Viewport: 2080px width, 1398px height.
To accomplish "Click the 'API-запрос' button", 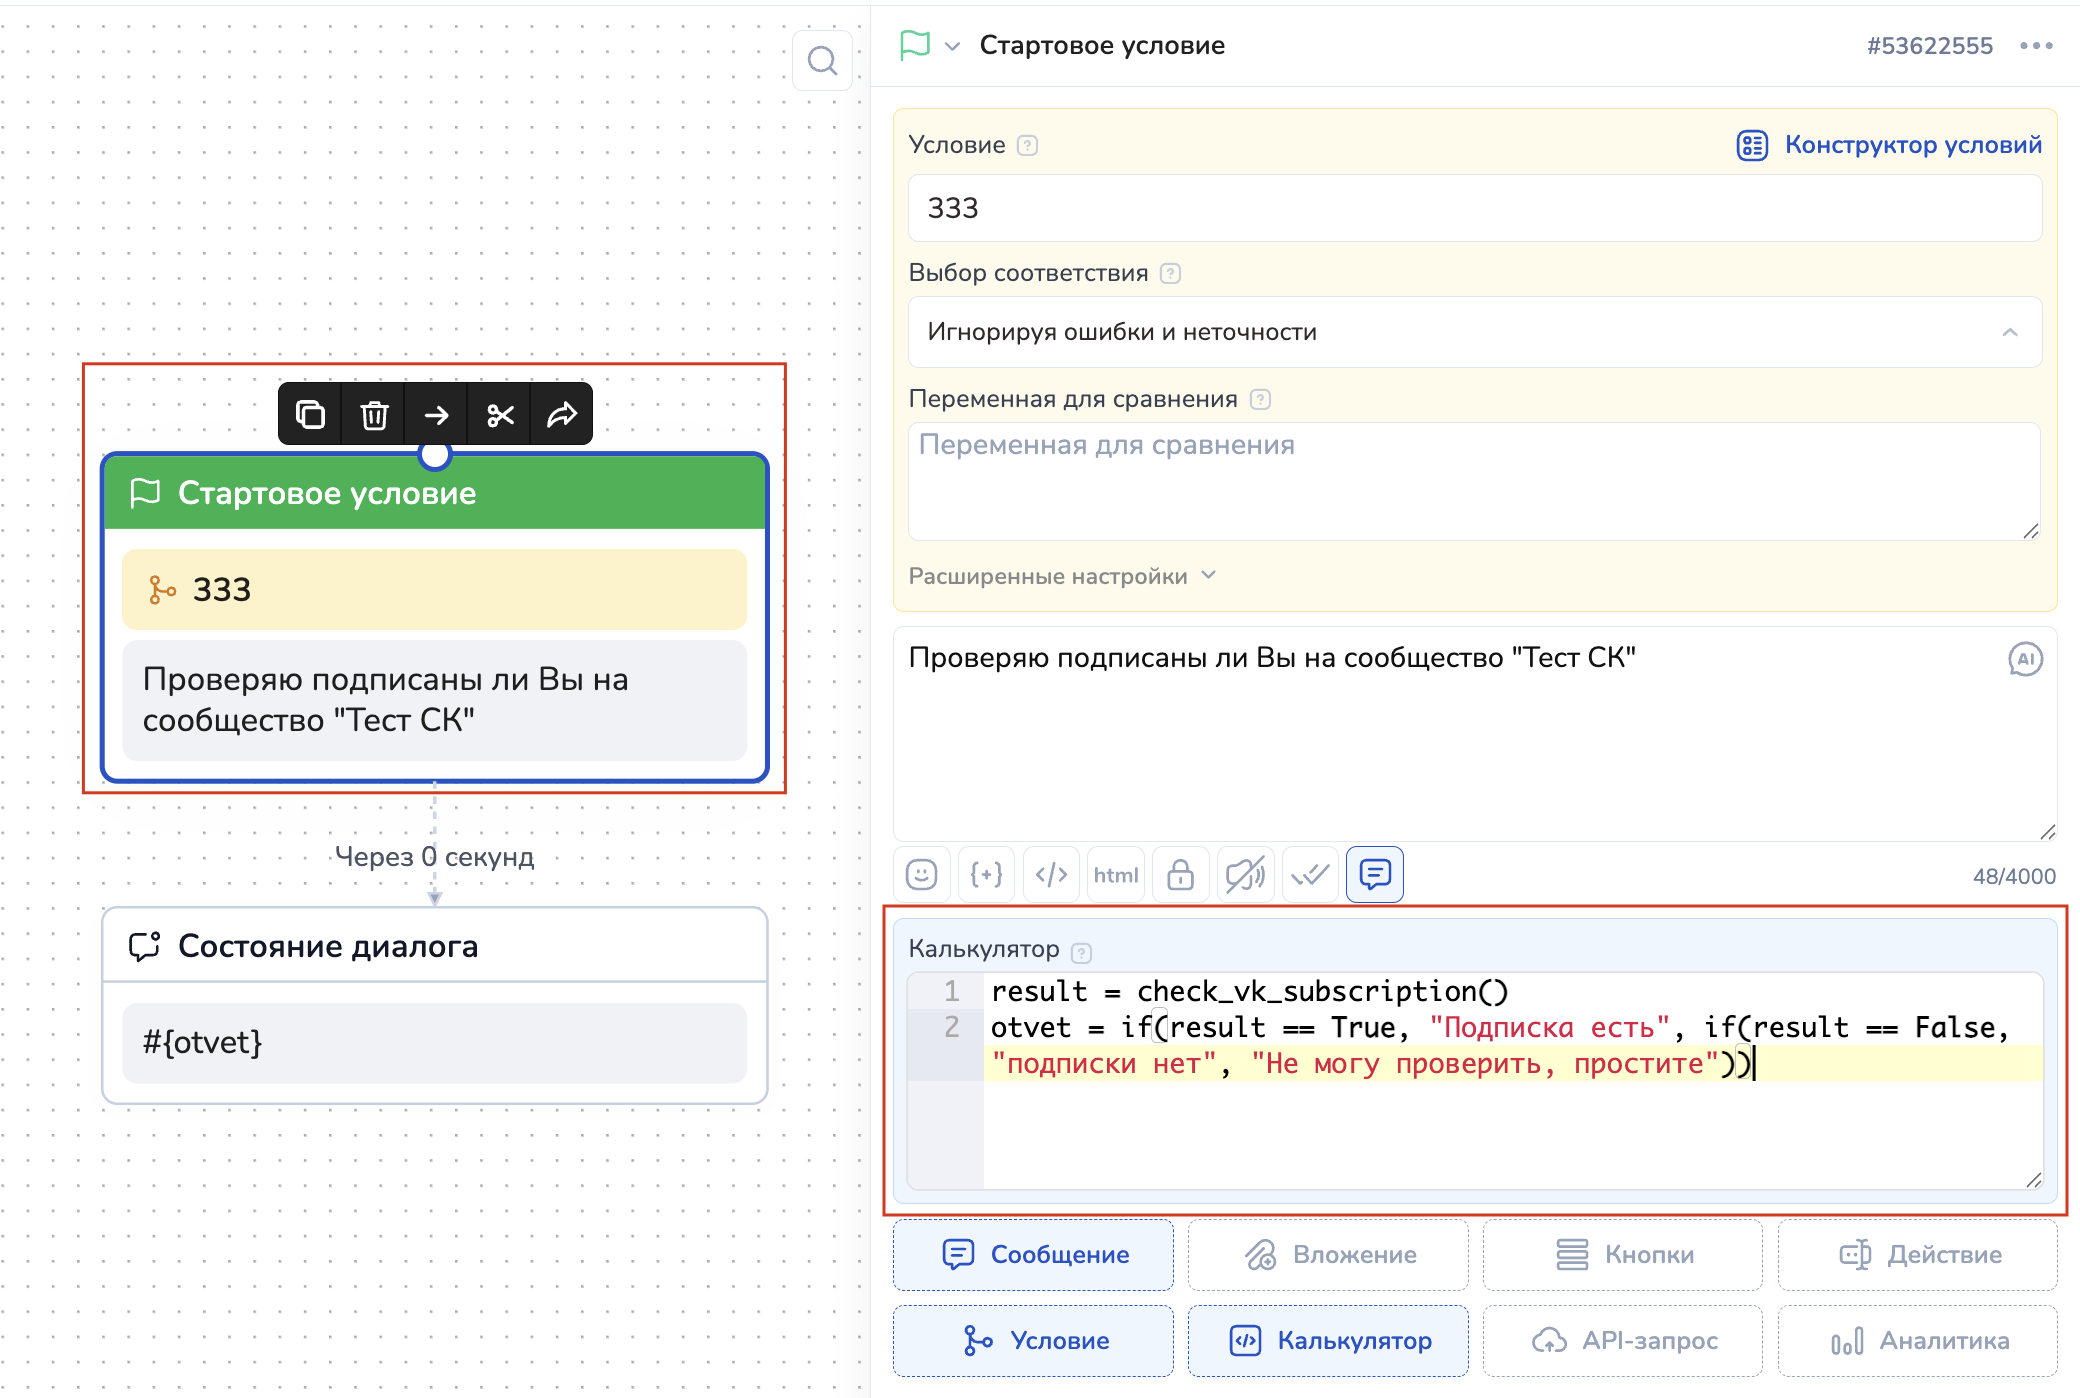I will (x=1622, y=1340).
